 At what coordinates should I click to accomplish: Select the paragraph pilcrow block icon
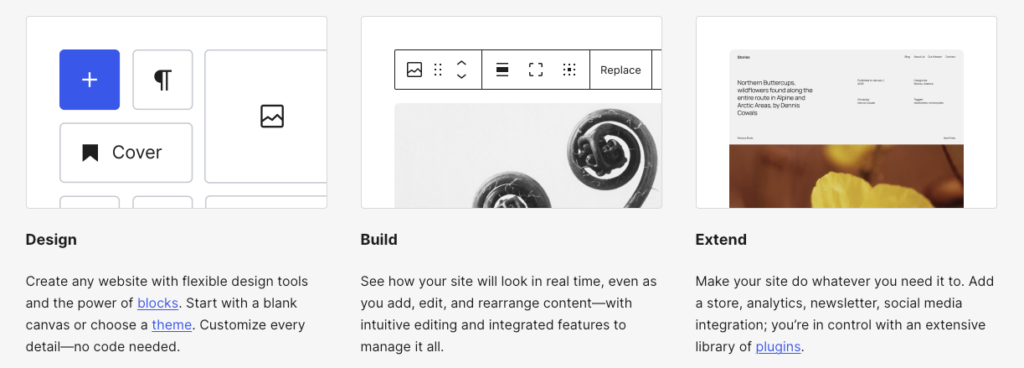pyautogui.click(x=163, y=80)
